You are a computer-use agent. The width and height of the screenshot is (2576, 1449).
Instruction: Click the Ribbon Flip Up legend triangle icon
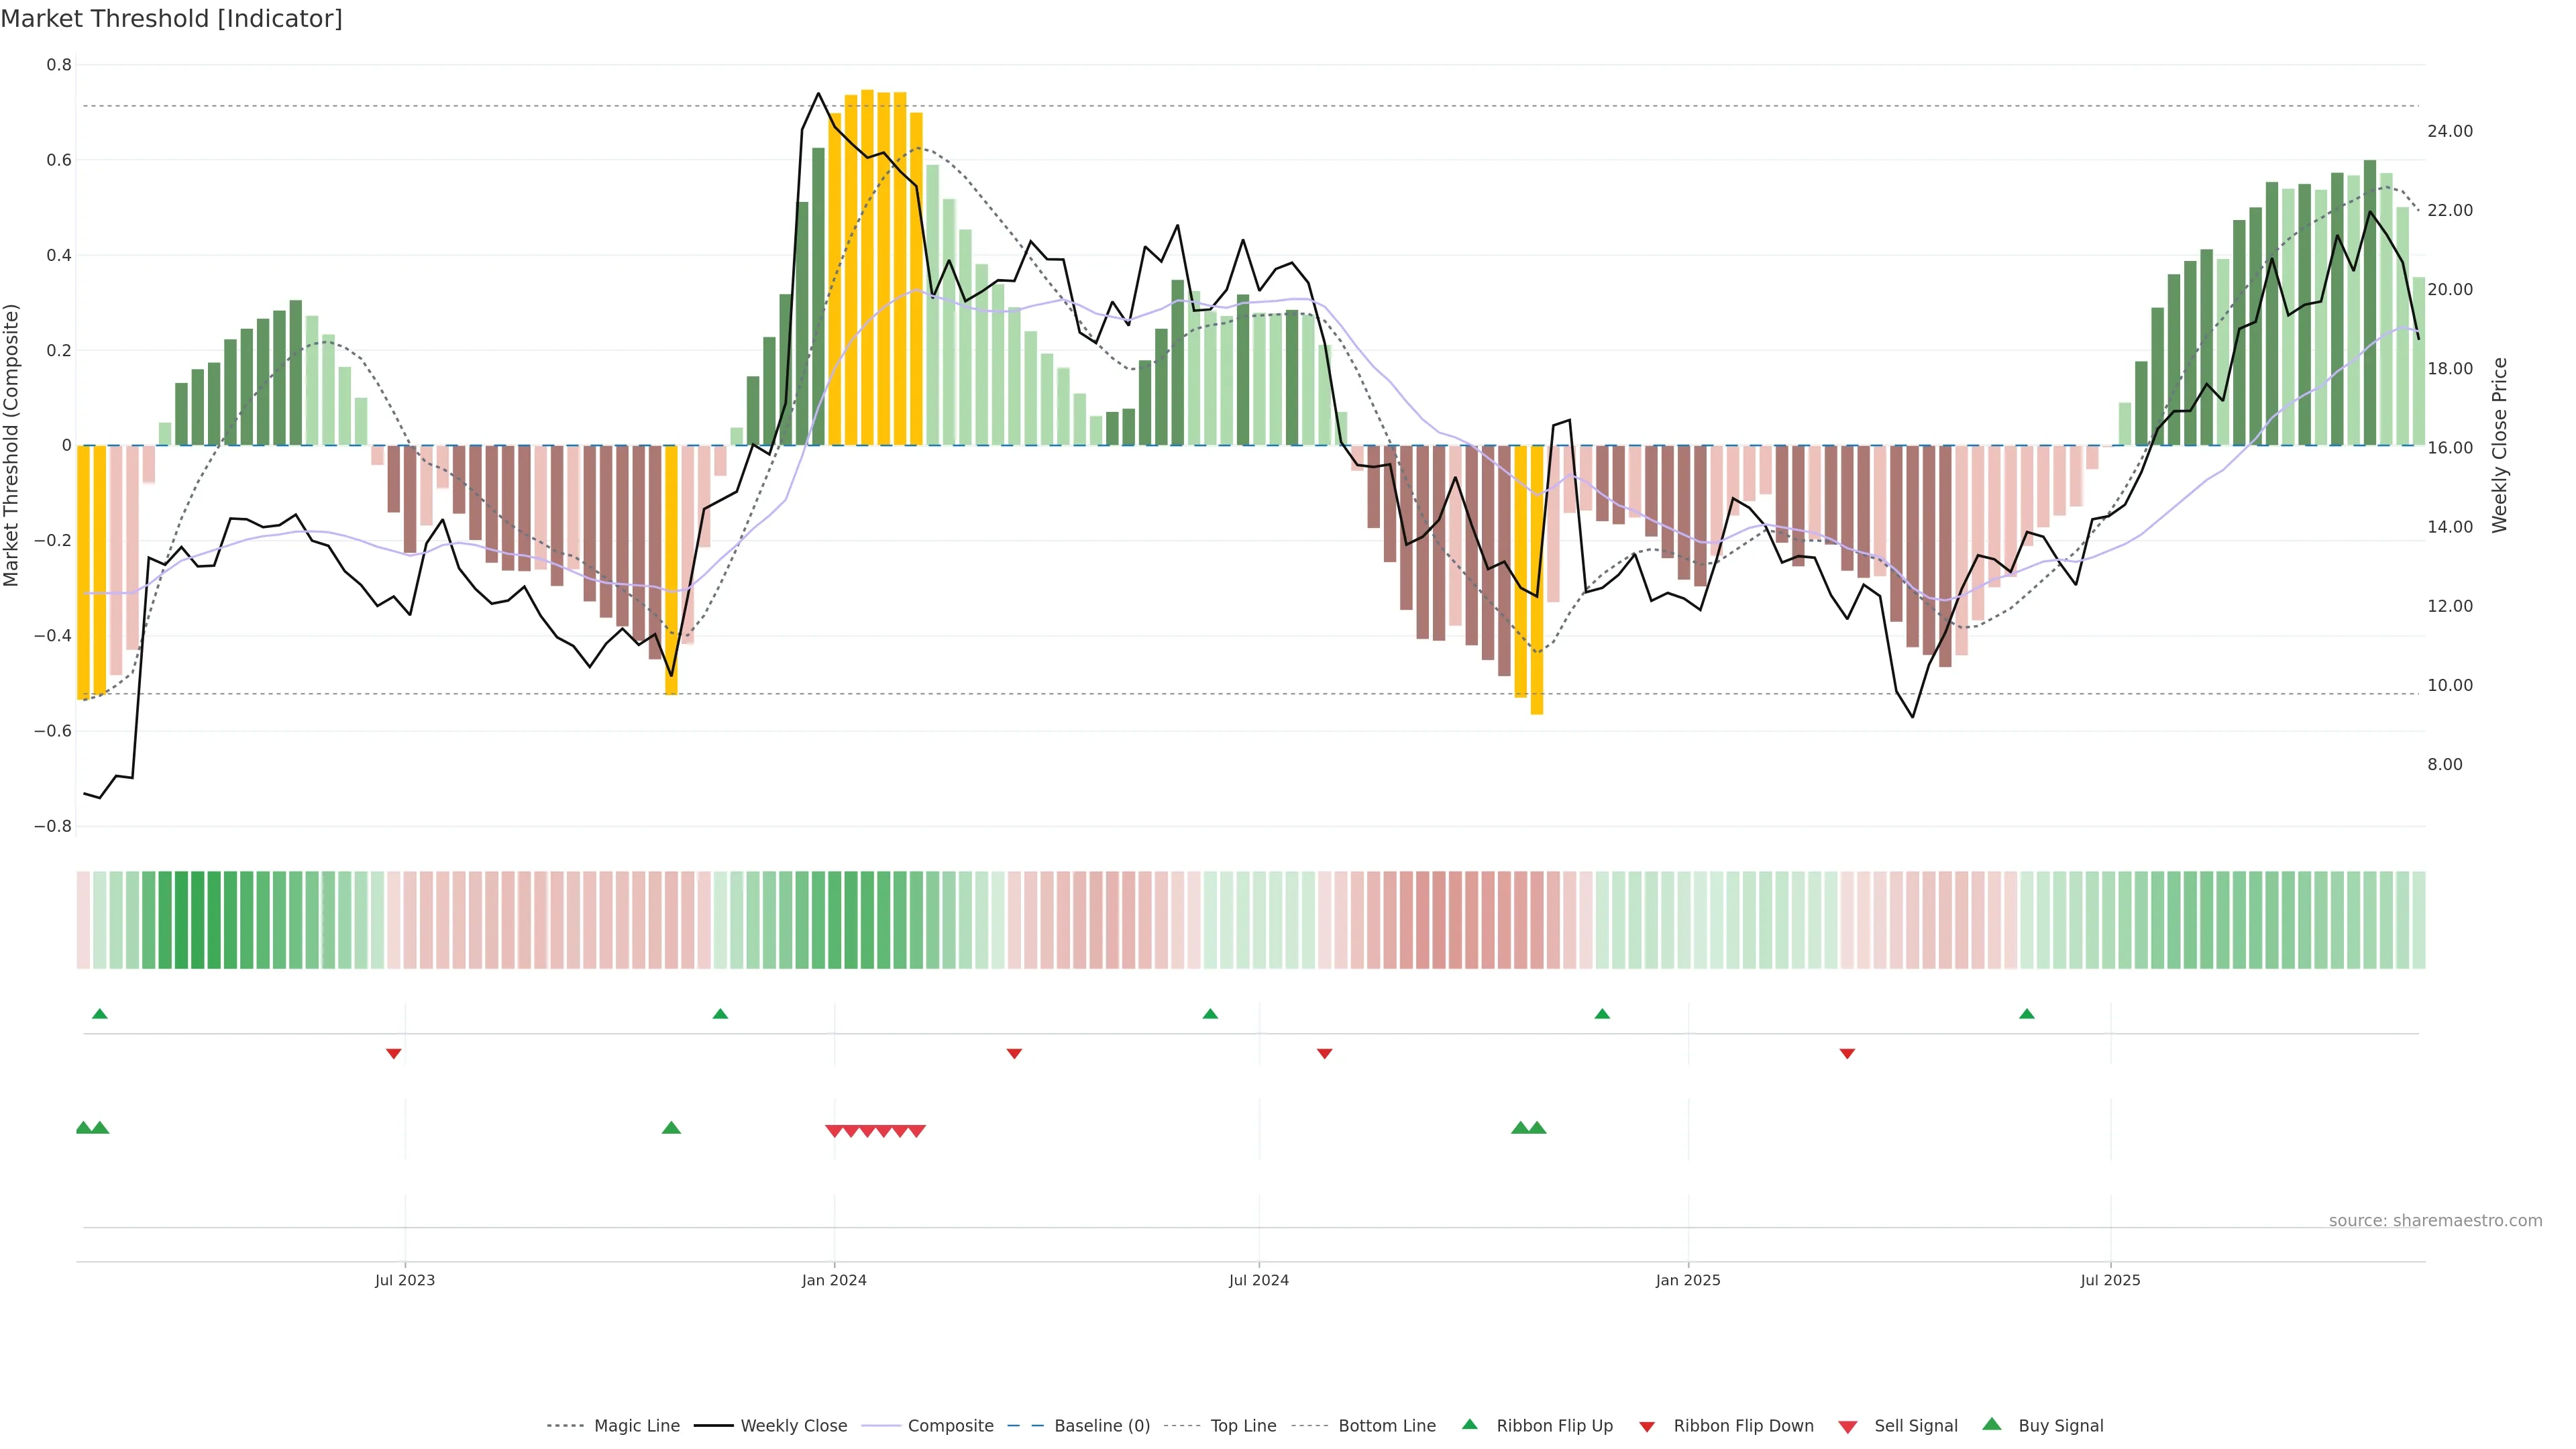click(x=1469, y=1424)
